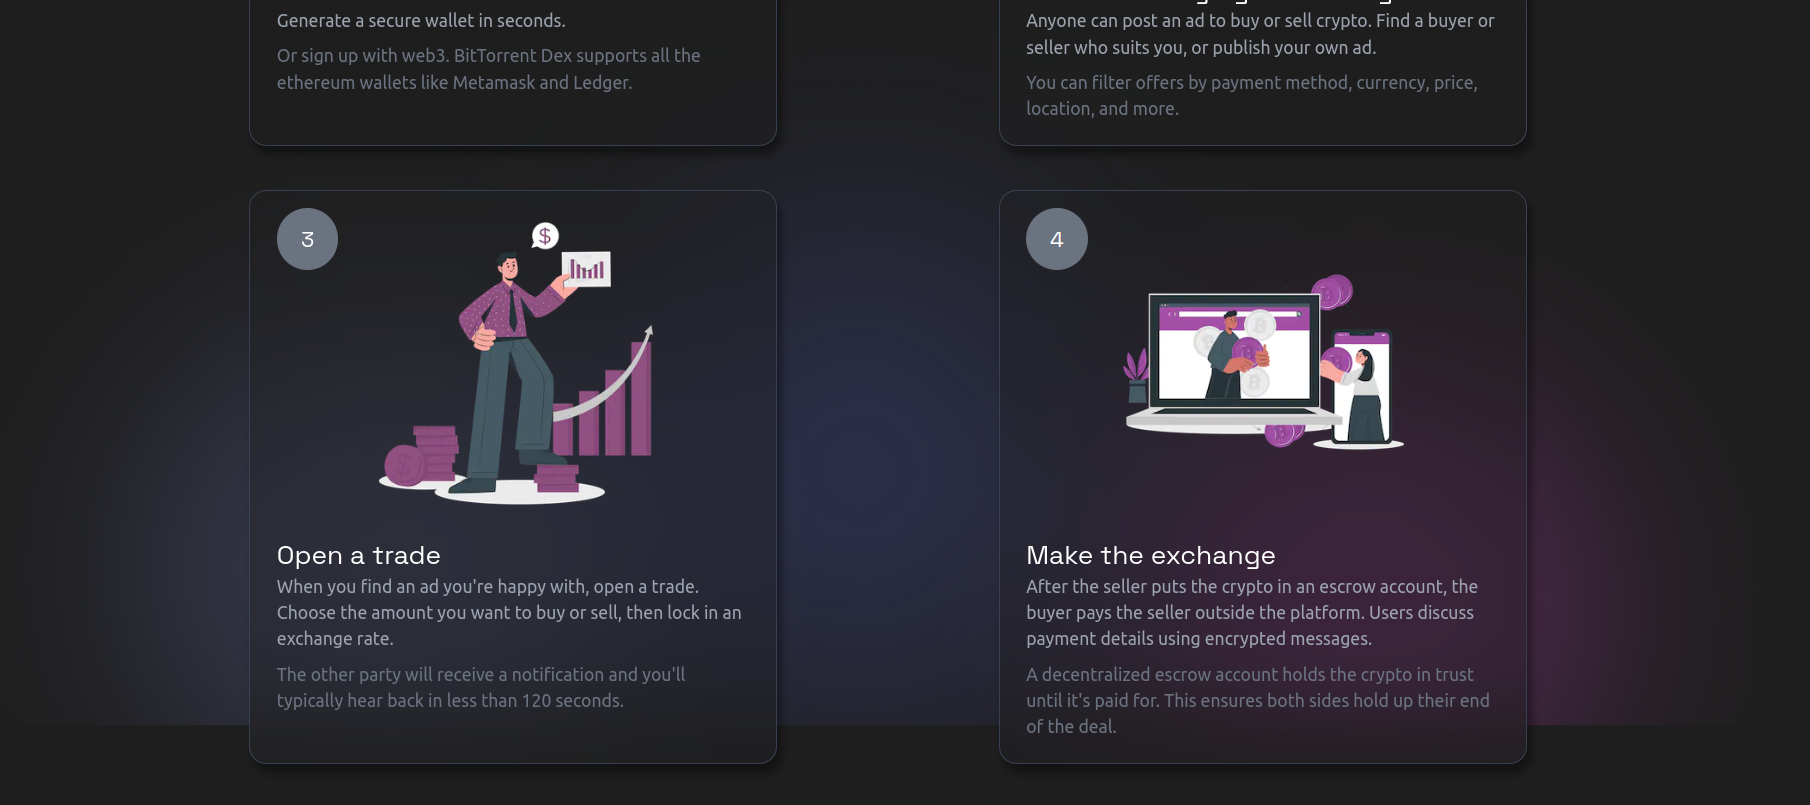Viewport: 1810px width, 805px height.
Task: Click the escrow account seller payment paragraph
Action: point(1252,613)
